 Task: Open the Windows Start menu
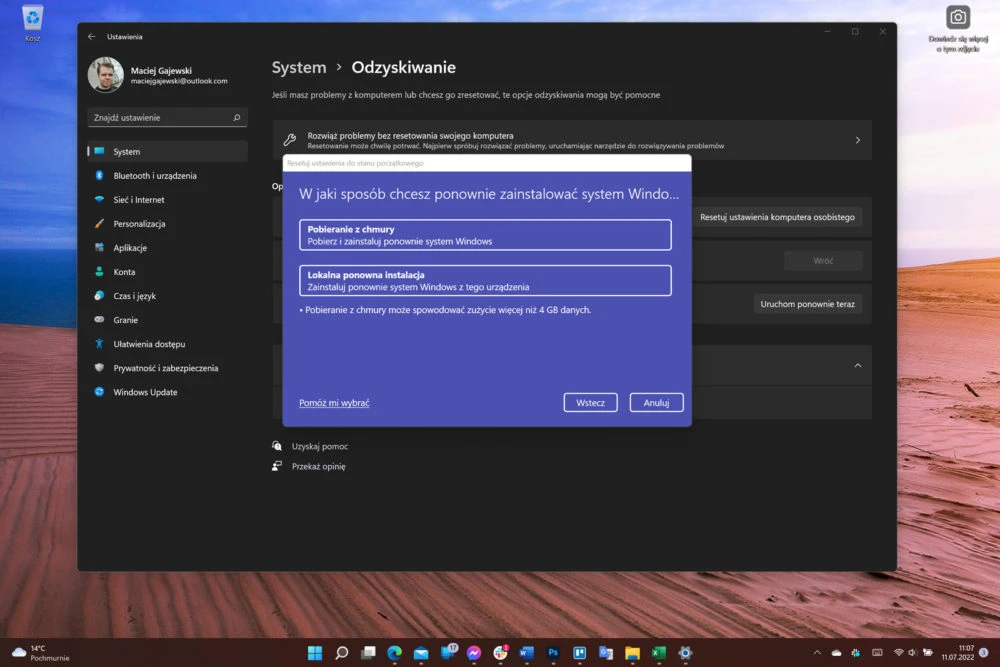pyautogui.click(x=315, y=652)
